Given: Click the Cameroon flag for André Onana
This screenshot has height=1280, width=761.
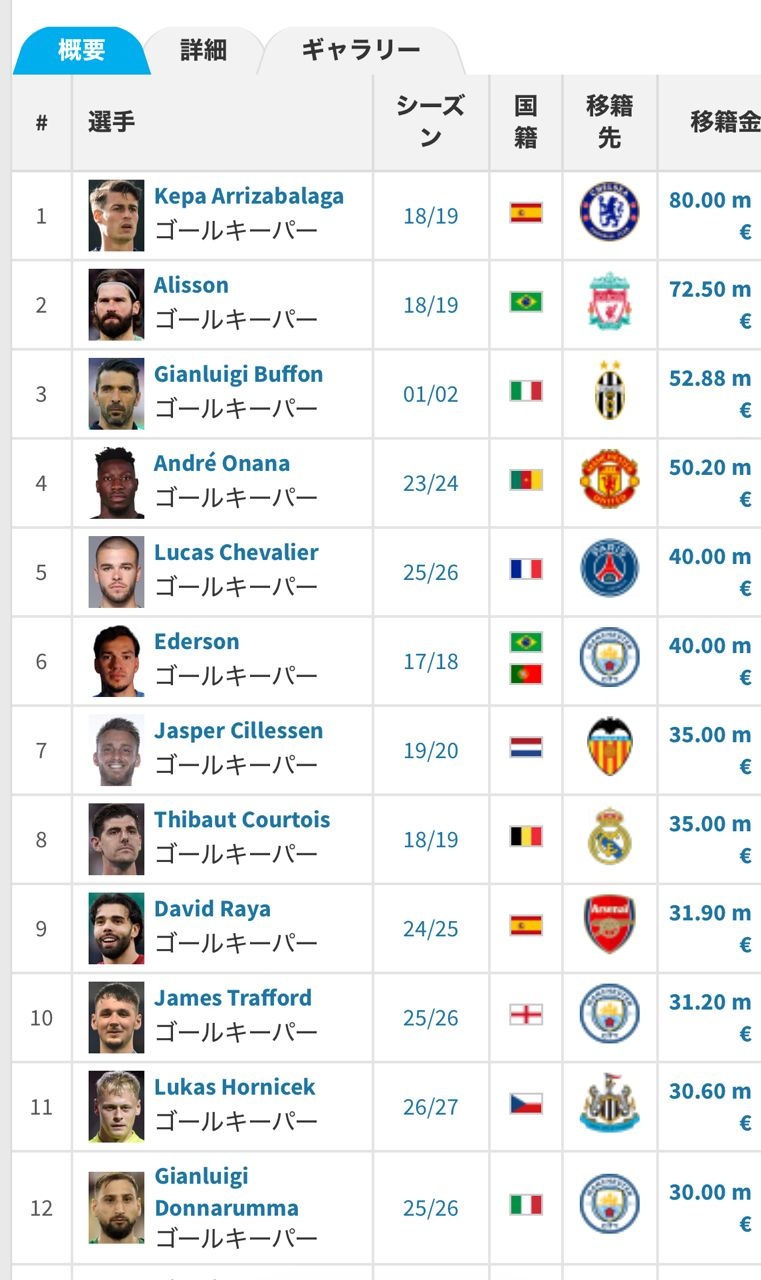Looking at the screenshot, I should tap(526, 481).
